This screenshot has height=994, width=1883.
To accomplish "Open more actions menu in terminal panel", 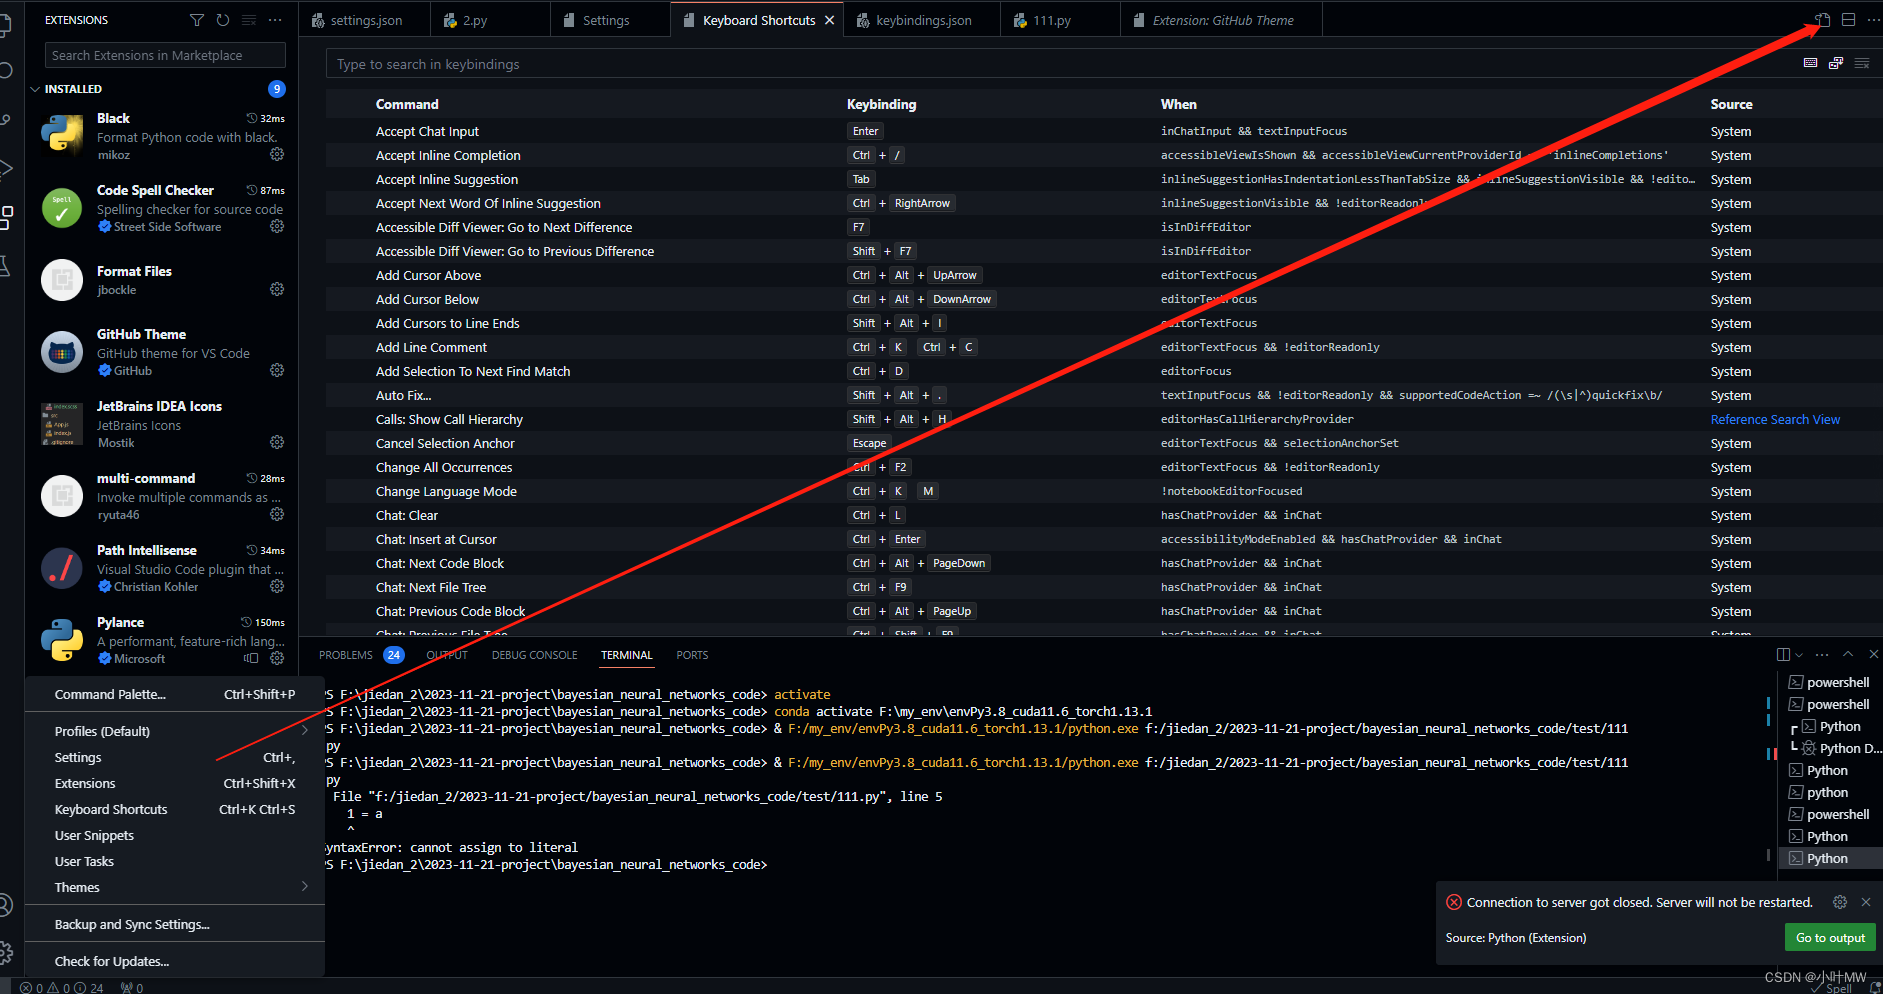I will click(1822, 654).
